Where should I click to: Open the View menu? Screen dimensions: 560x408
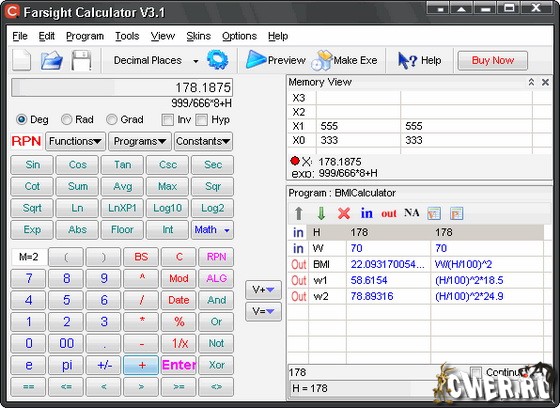pos(162,36)
